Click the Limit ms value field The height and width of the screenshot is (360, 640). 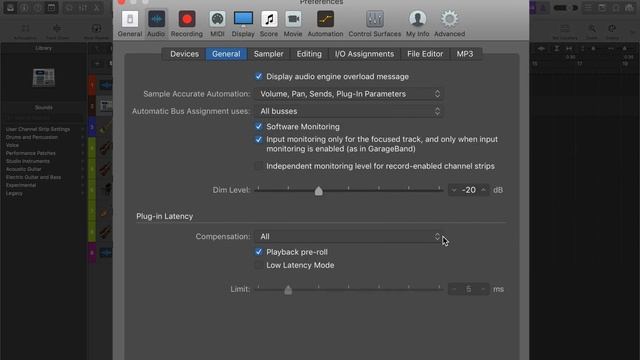[x=469, y=289]
